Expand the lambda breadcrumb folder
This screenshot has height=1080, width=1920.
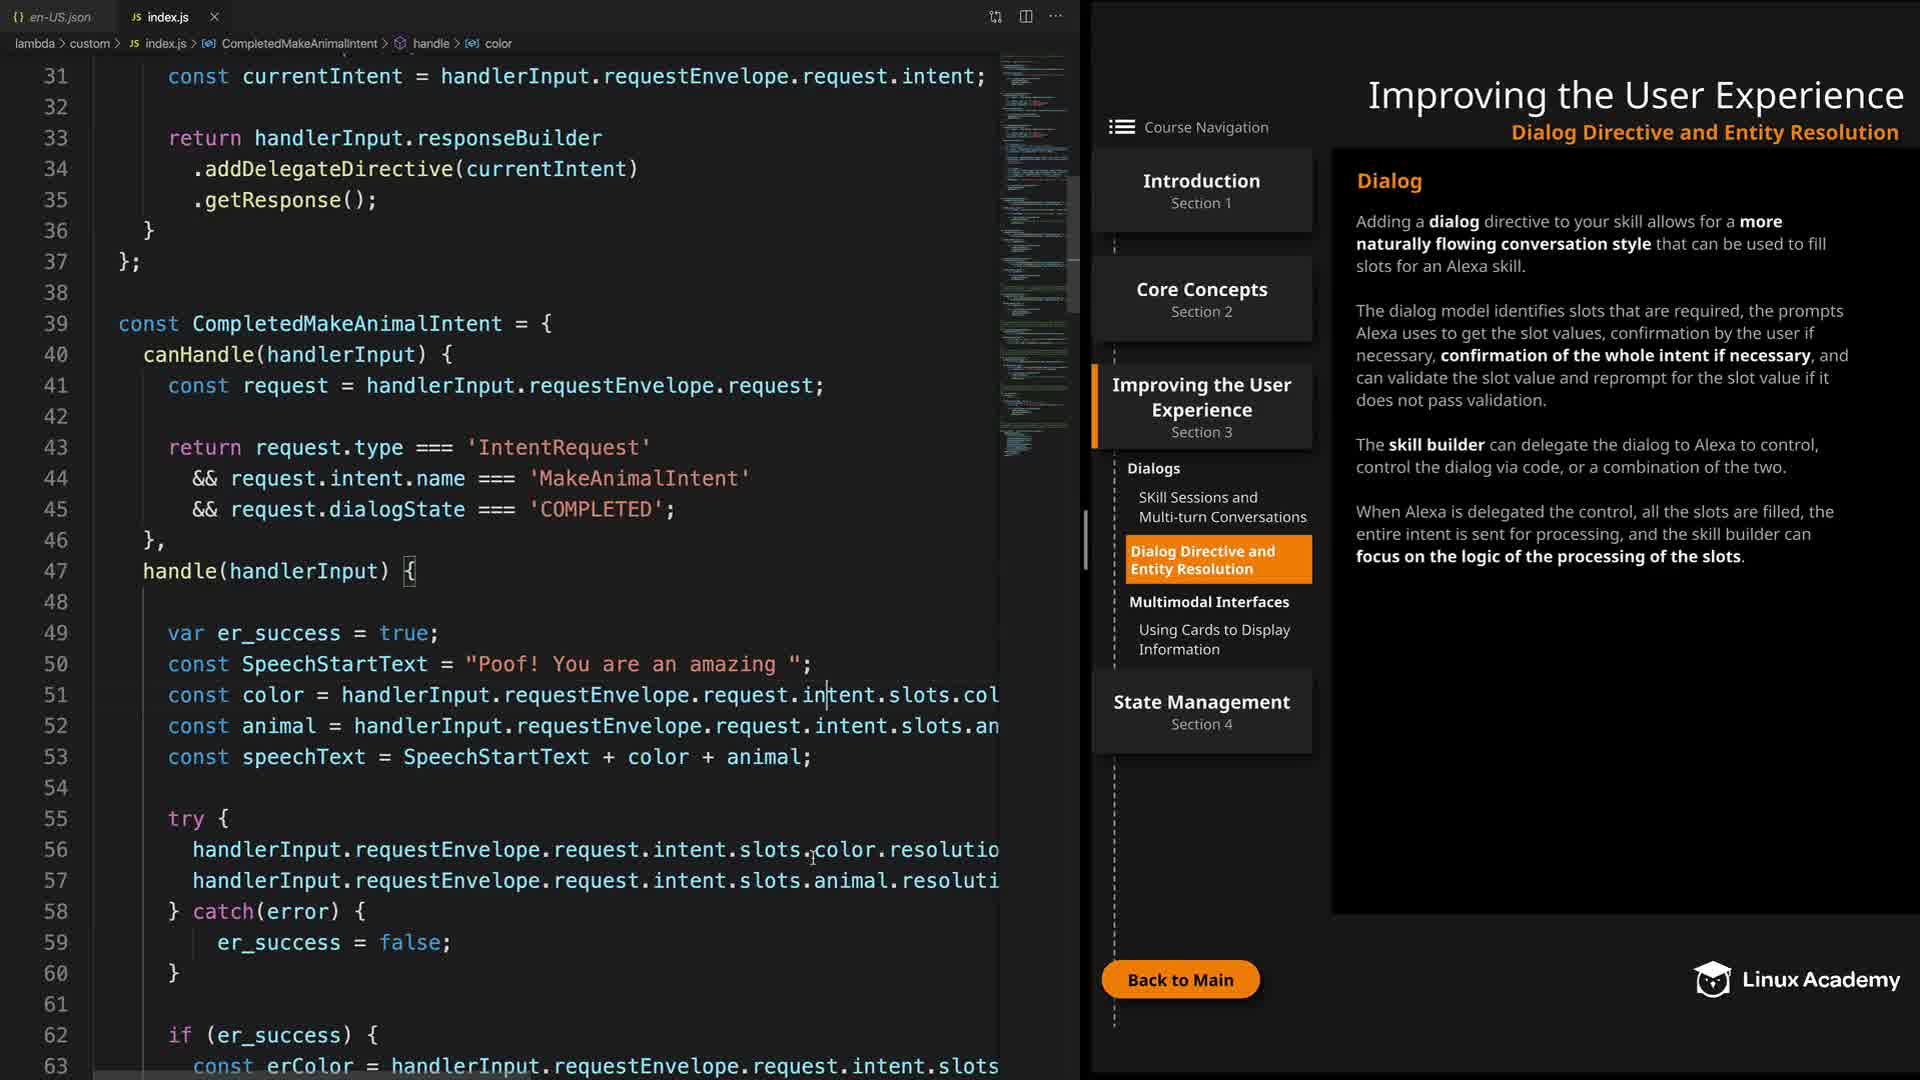click(x=34, y=44)
